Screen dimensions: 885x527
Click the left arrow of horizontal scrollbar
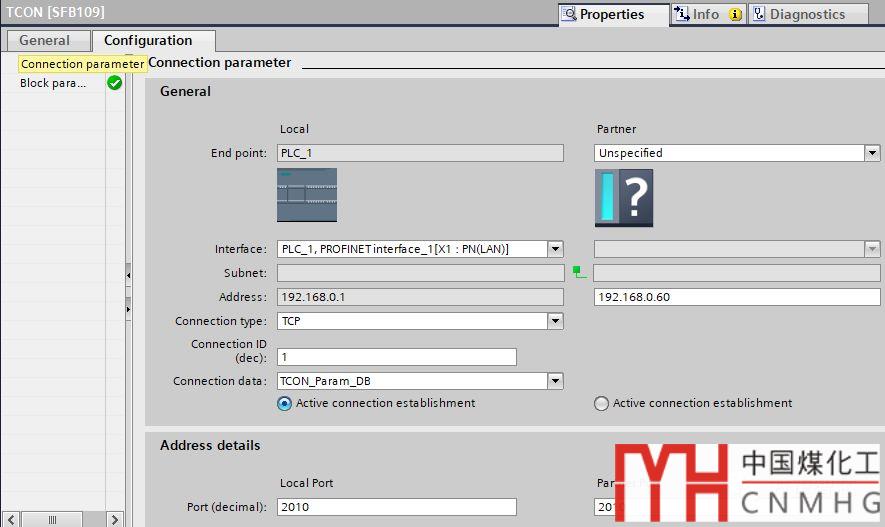(11, 520)
